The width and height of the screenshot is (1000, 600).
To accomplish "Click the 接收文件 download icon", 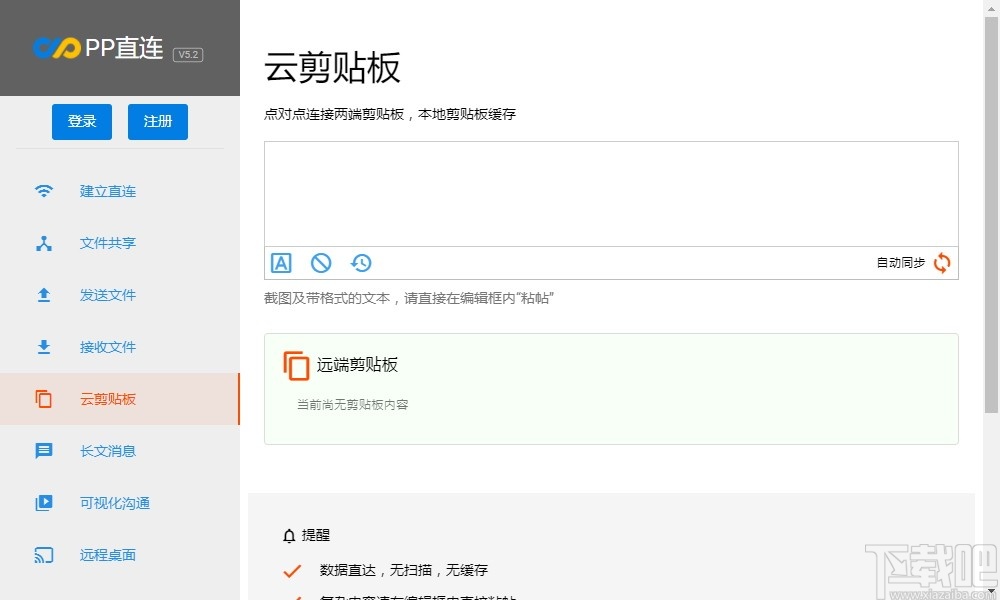I will (x=43, y=347).
